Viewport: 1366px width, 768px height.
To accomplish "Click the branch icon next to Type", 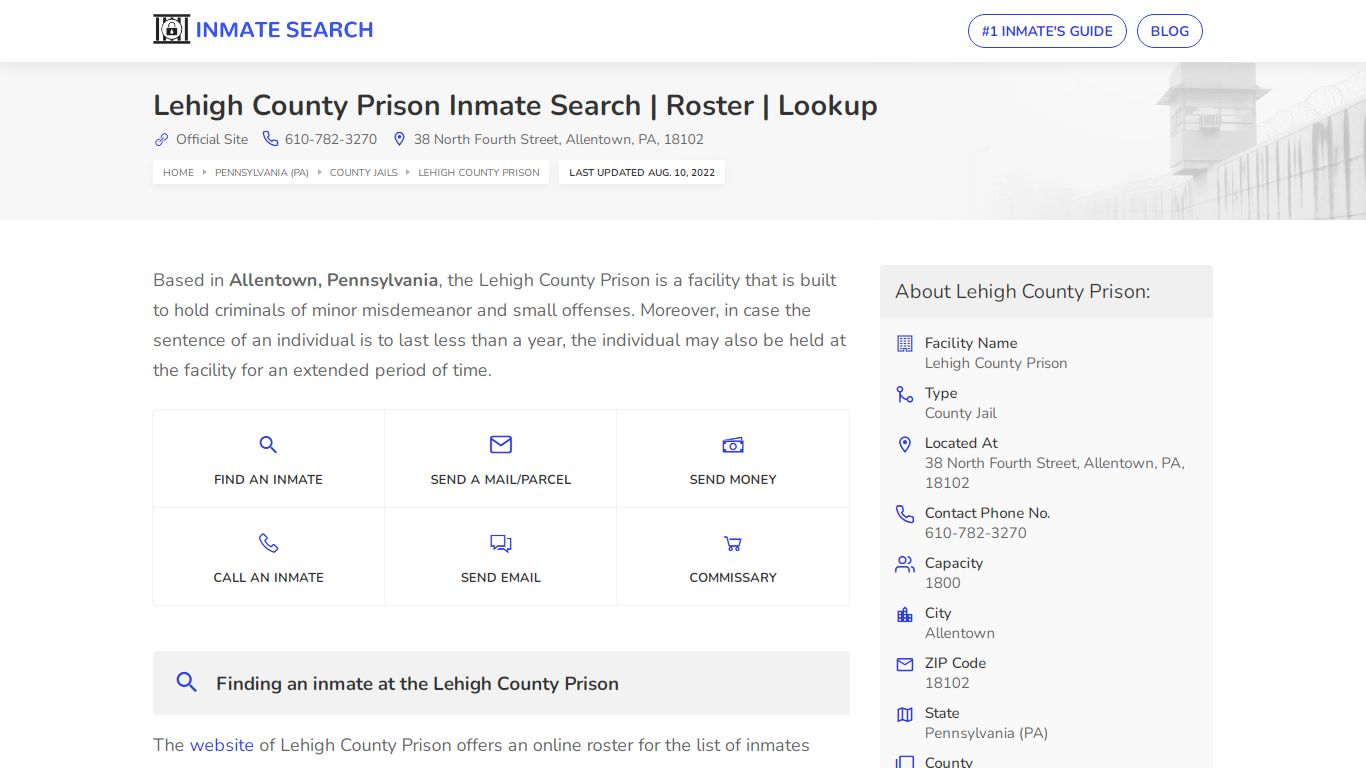I will click(905, 394).
